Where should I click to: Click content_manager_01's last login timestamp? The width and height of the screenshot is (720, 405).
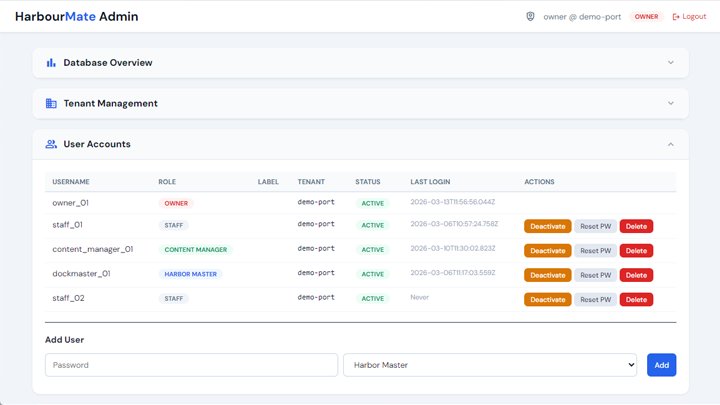(453, 248)
